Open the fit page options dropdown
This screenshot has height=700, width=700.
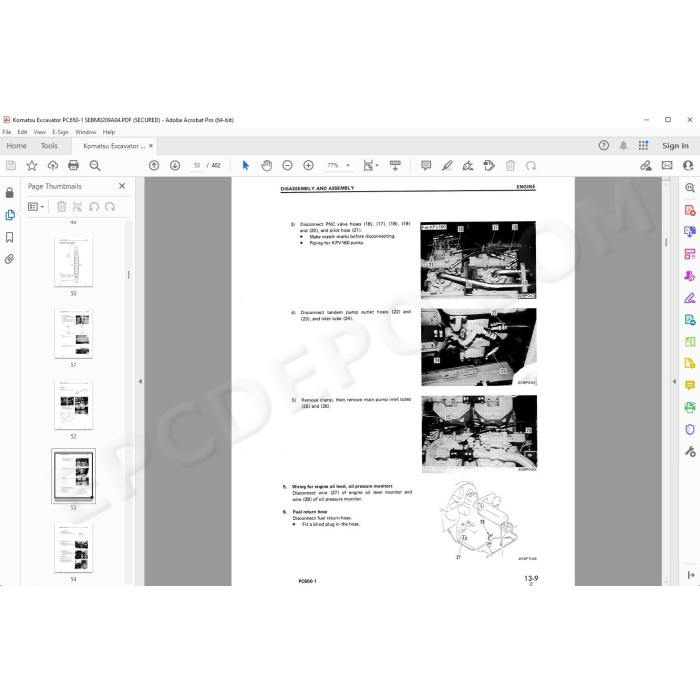(x=371, y=166)
